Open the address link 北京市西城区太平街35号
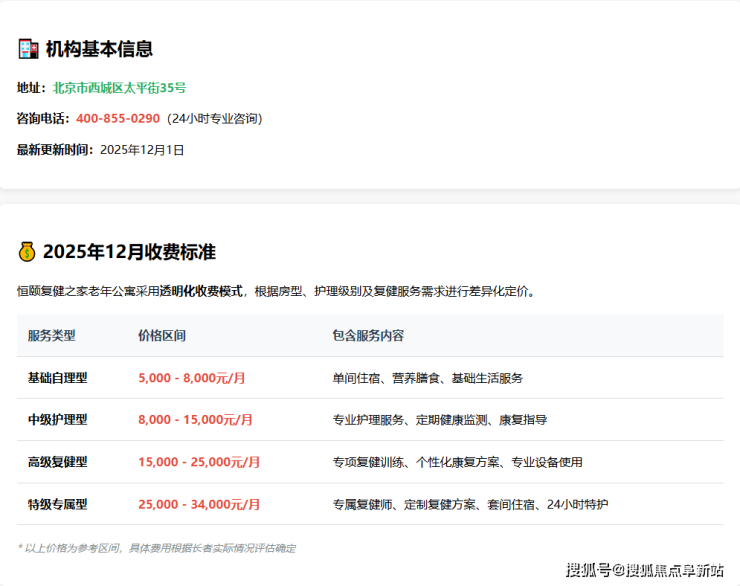The image size is (740, 586). (119, 88)
